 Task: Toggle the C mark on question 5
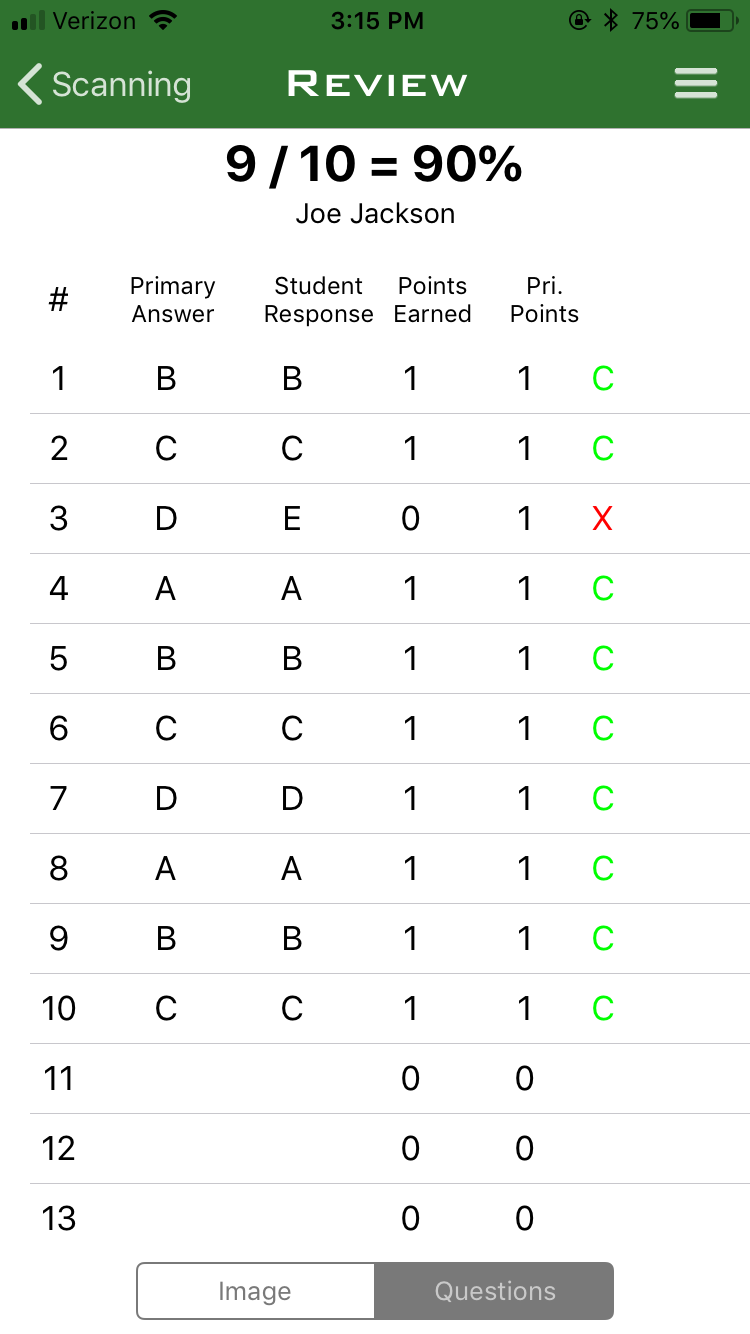(602, 659)
